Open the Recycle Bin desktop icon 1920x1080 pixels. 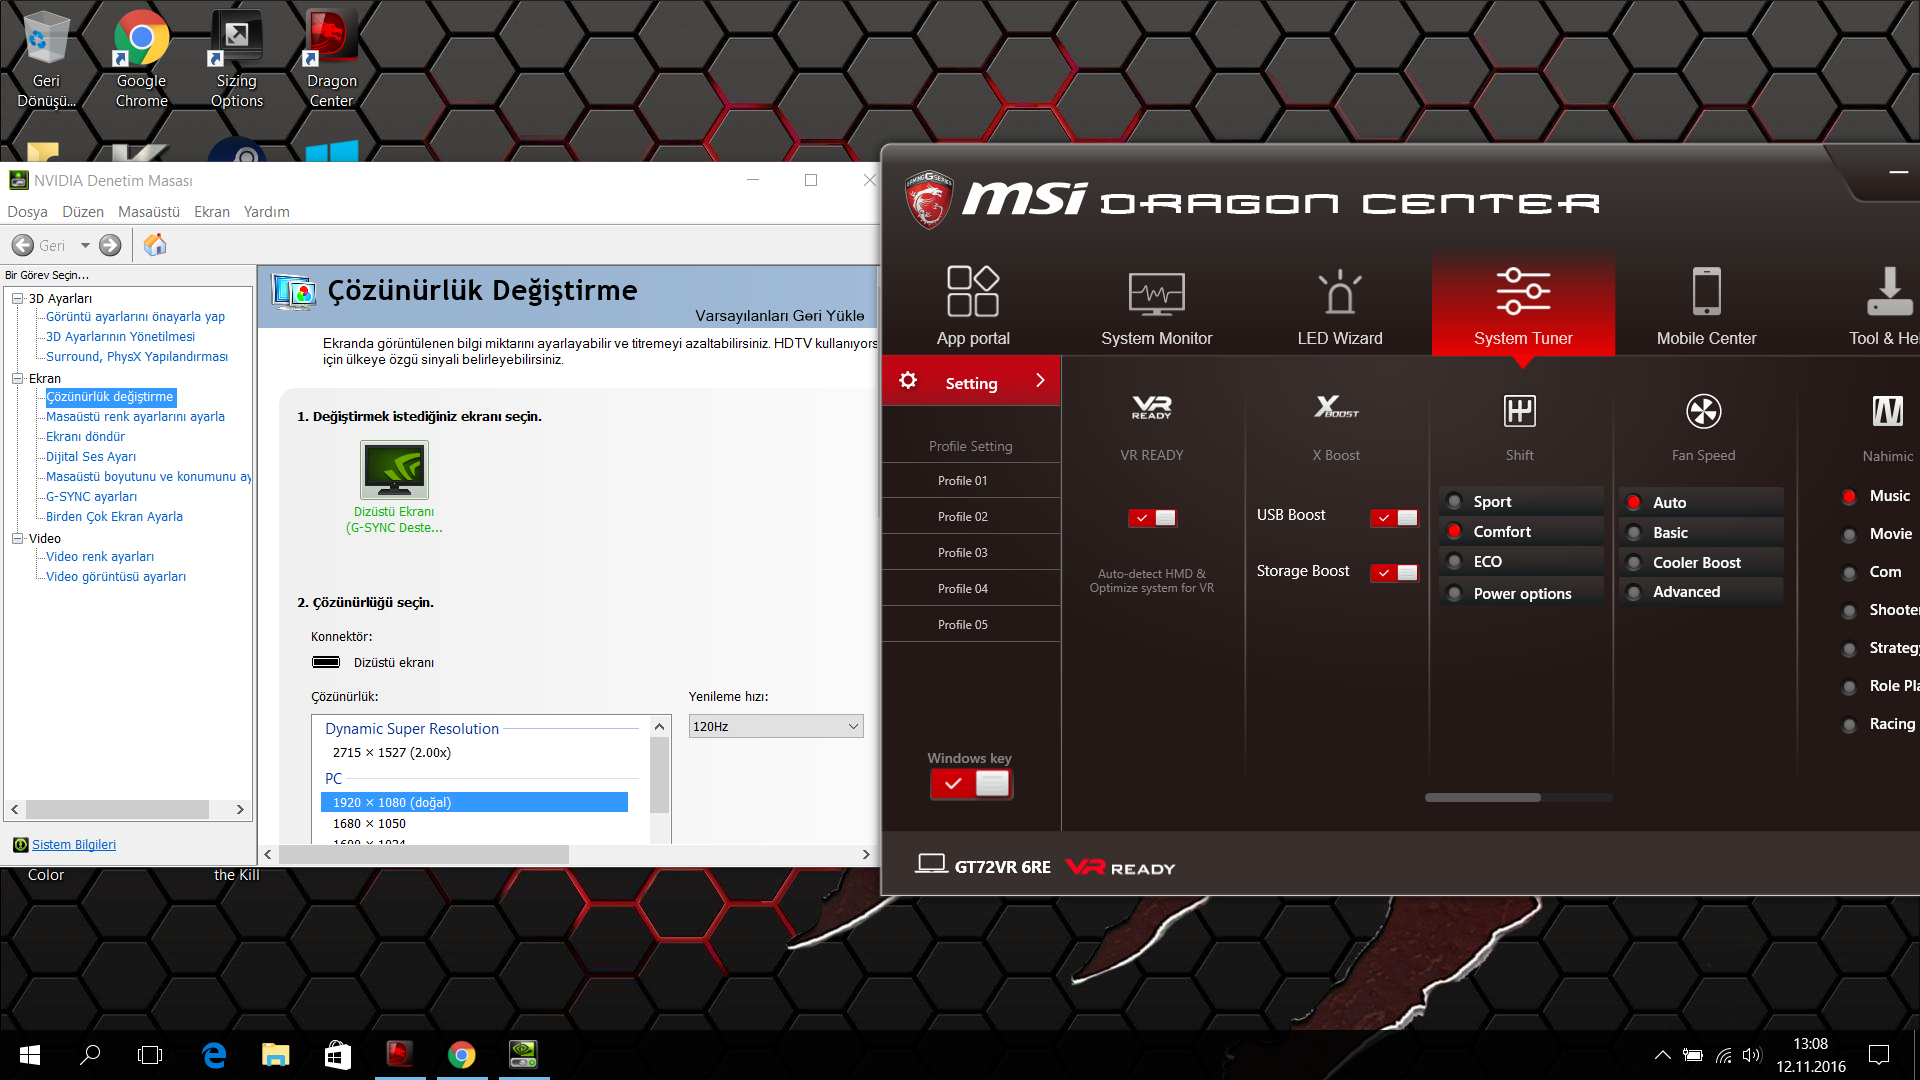click(x=46, y=58)
